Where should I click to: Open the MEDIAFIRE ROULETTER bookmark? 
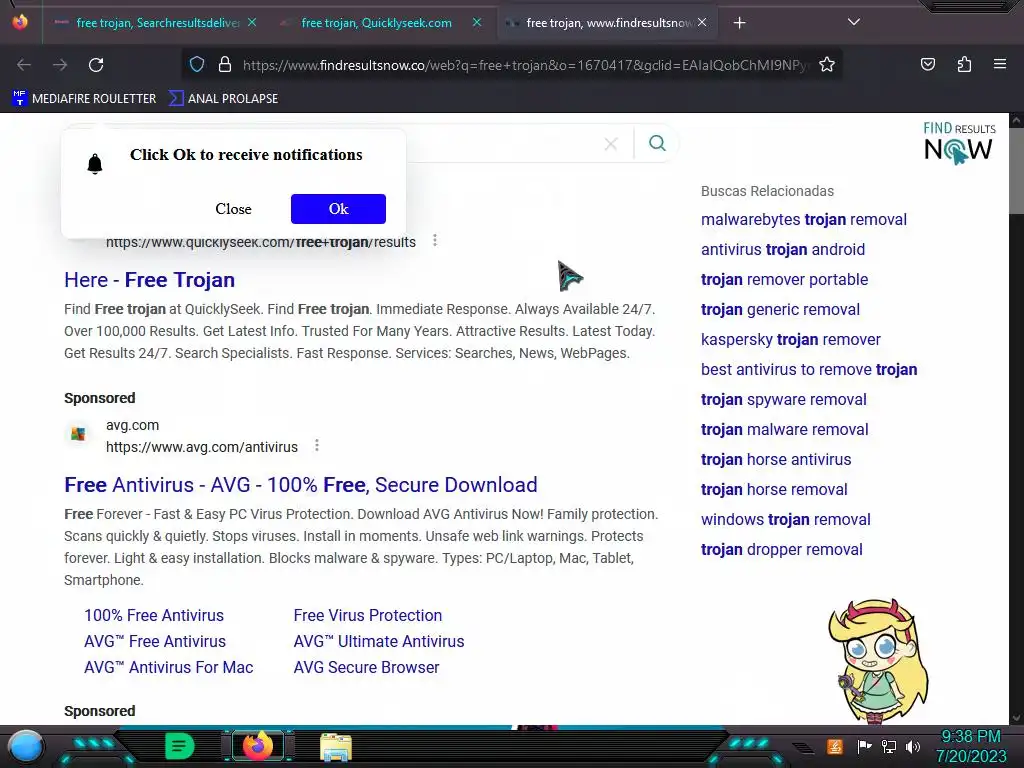(x=84, y=99)
